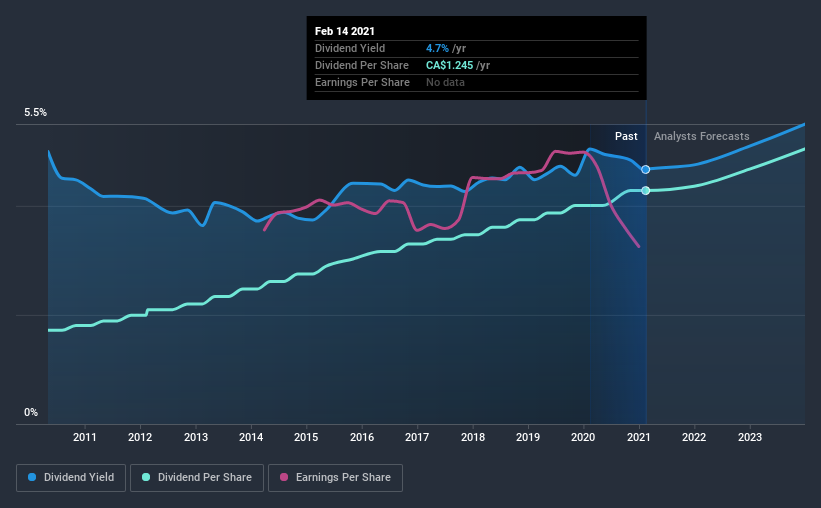
Task: Toggle the Dividend Per Share legend button
Action: pos(197,478)
